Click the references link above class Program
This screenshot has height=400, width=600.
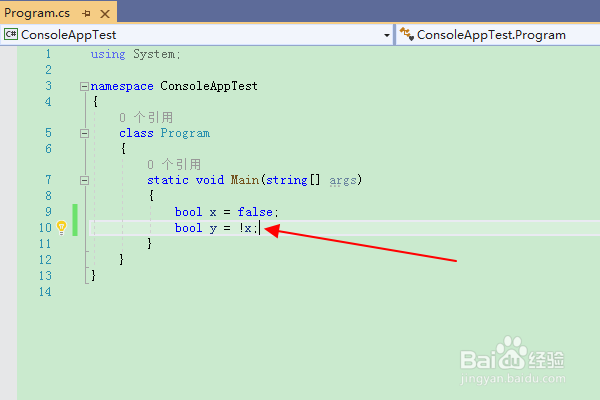pyautogui.click(x=146, y=118)
